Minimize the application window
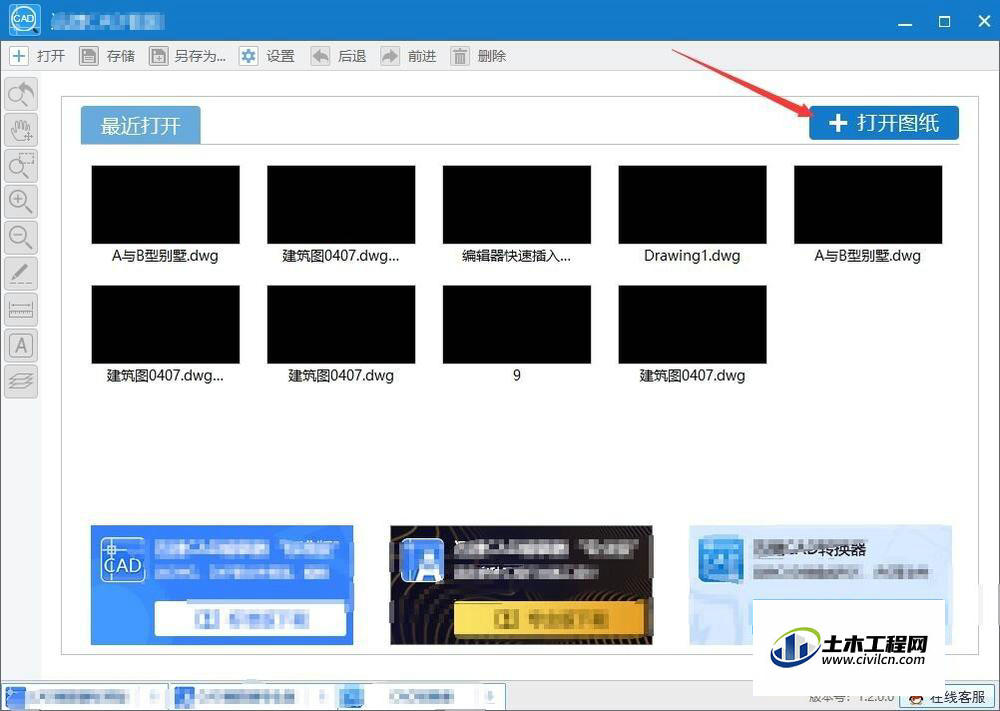 (x=905, y=22)
